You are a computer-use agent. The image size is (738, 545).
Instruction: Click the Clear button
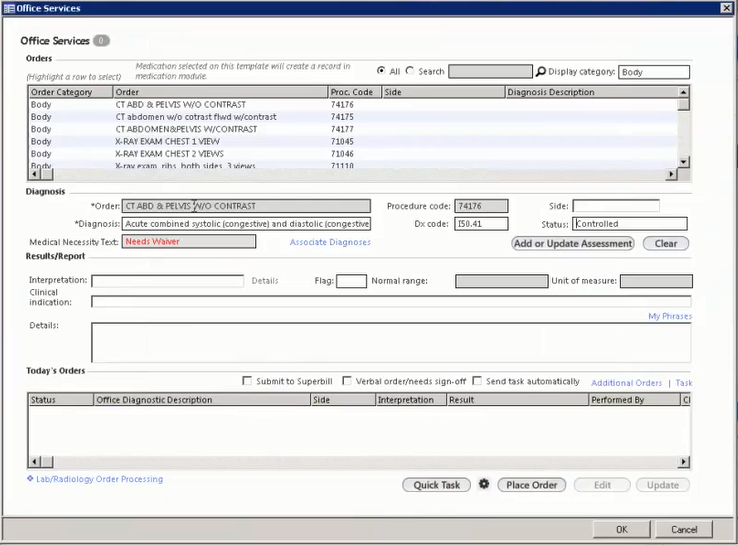666,243
